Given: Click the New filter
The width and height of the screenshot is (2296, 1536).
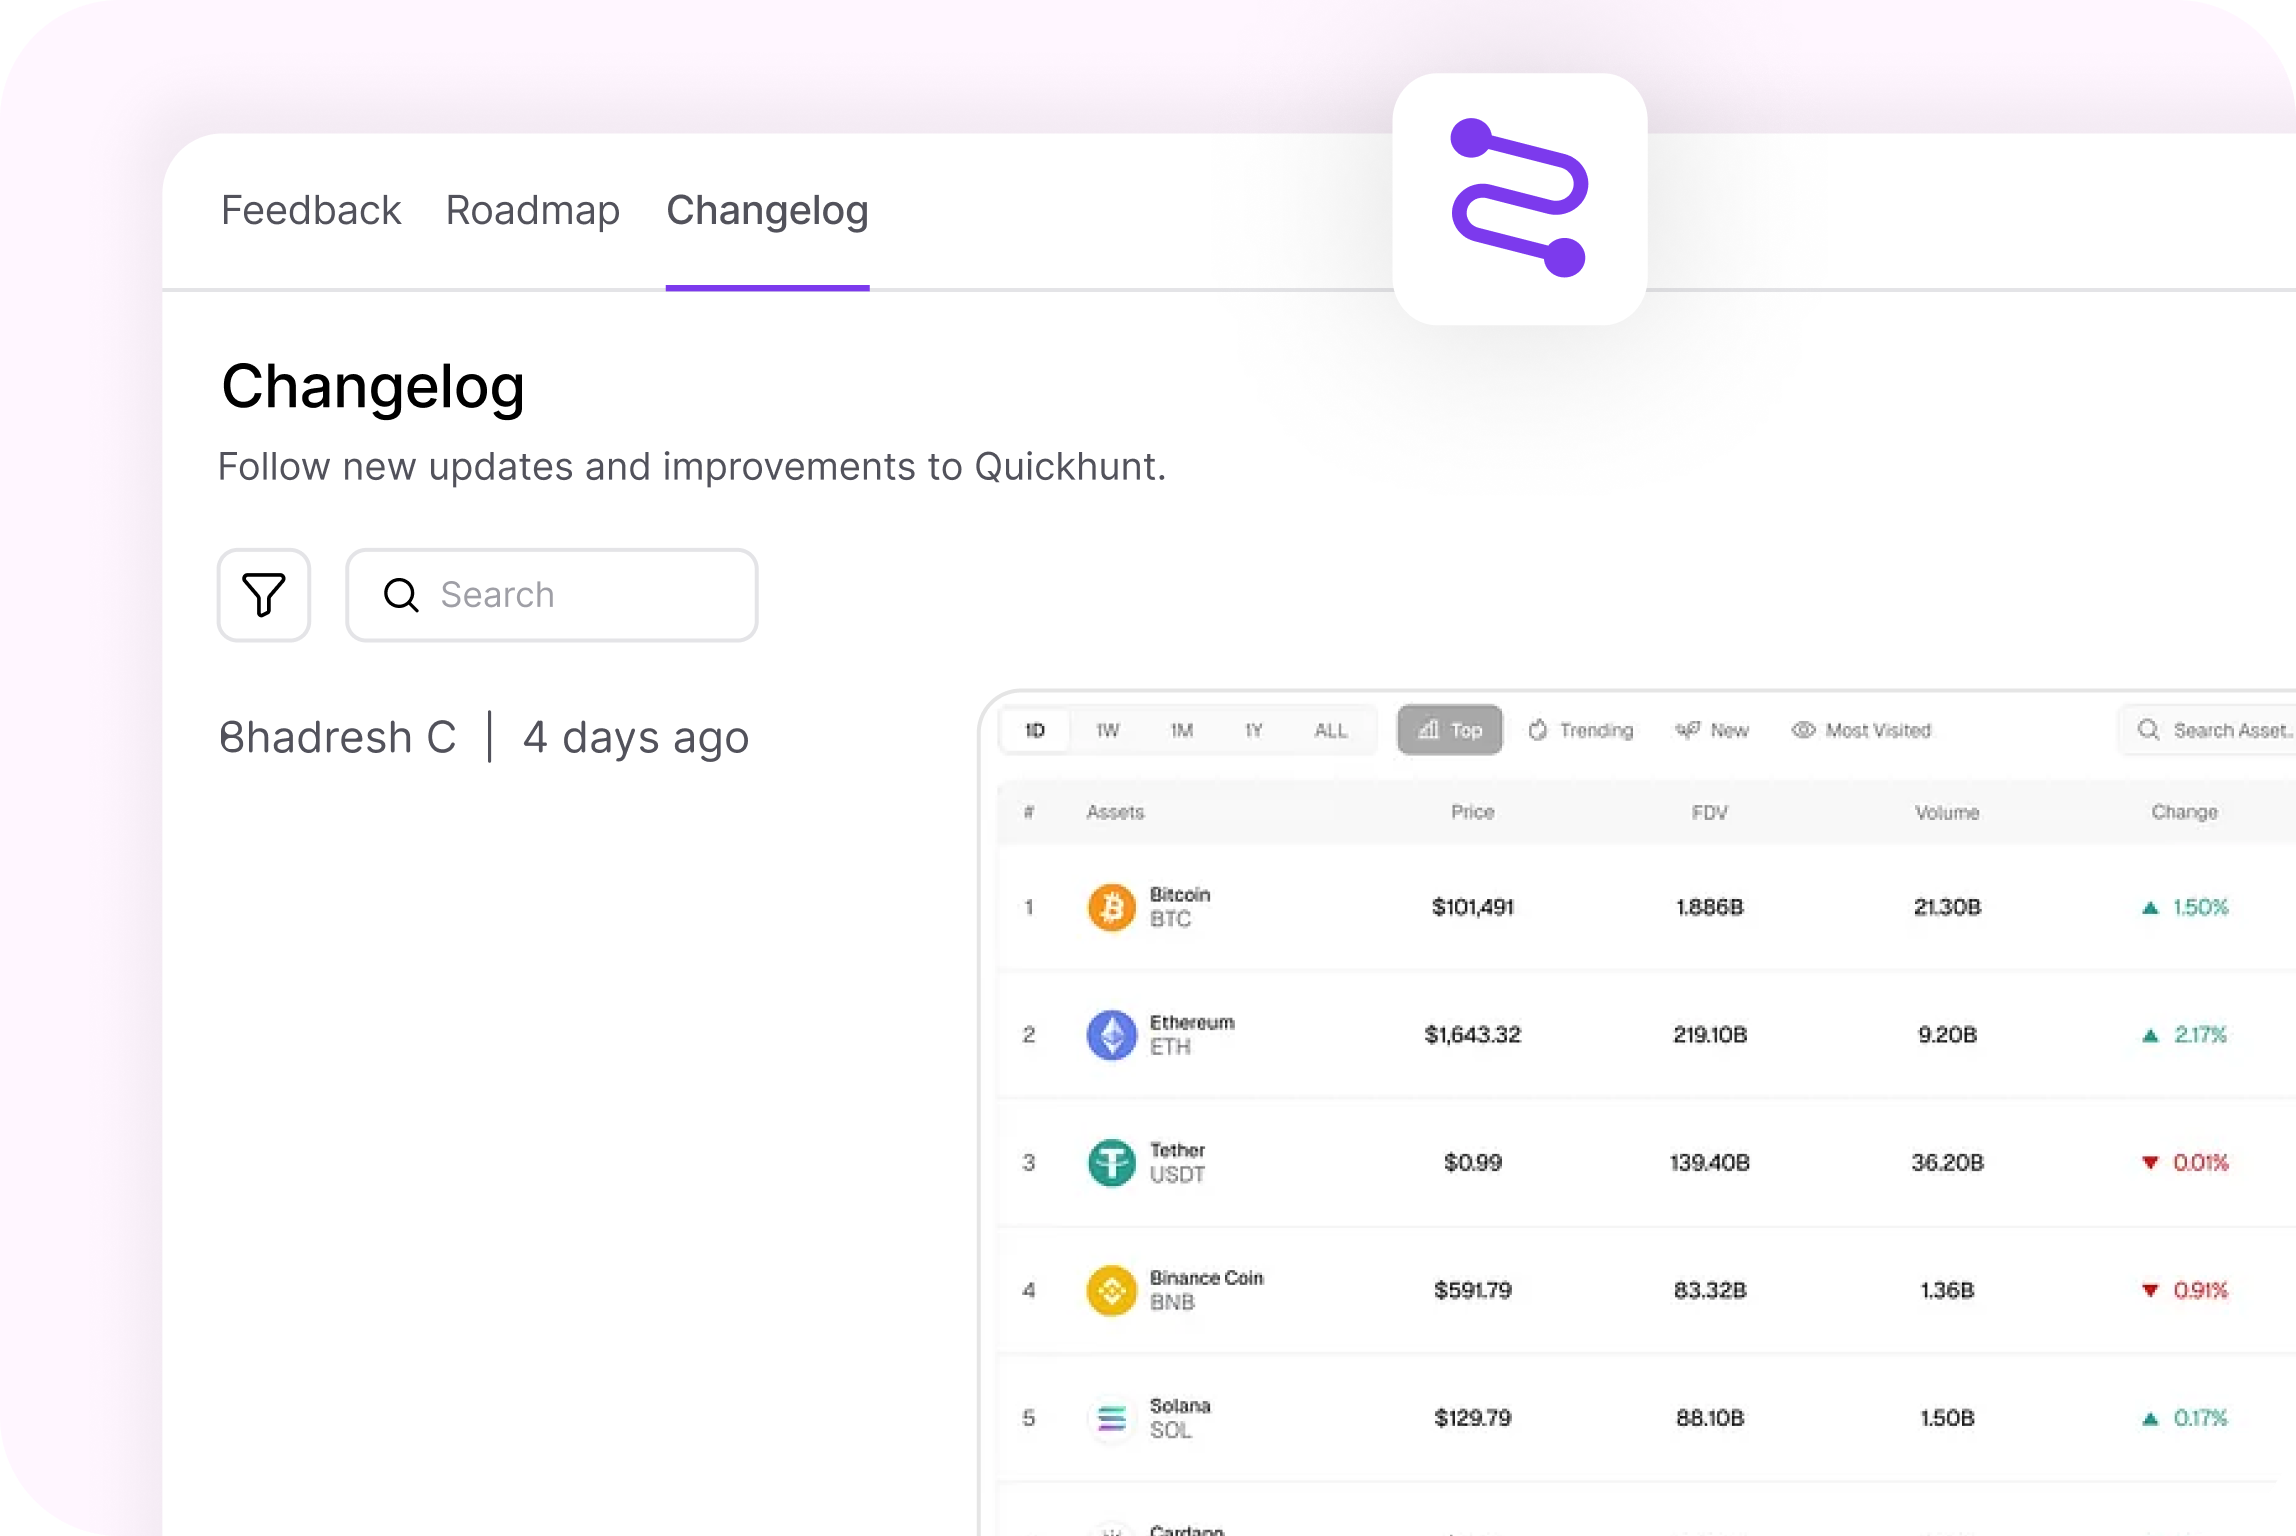Looking at the screenshot, I should (1712, 730).
